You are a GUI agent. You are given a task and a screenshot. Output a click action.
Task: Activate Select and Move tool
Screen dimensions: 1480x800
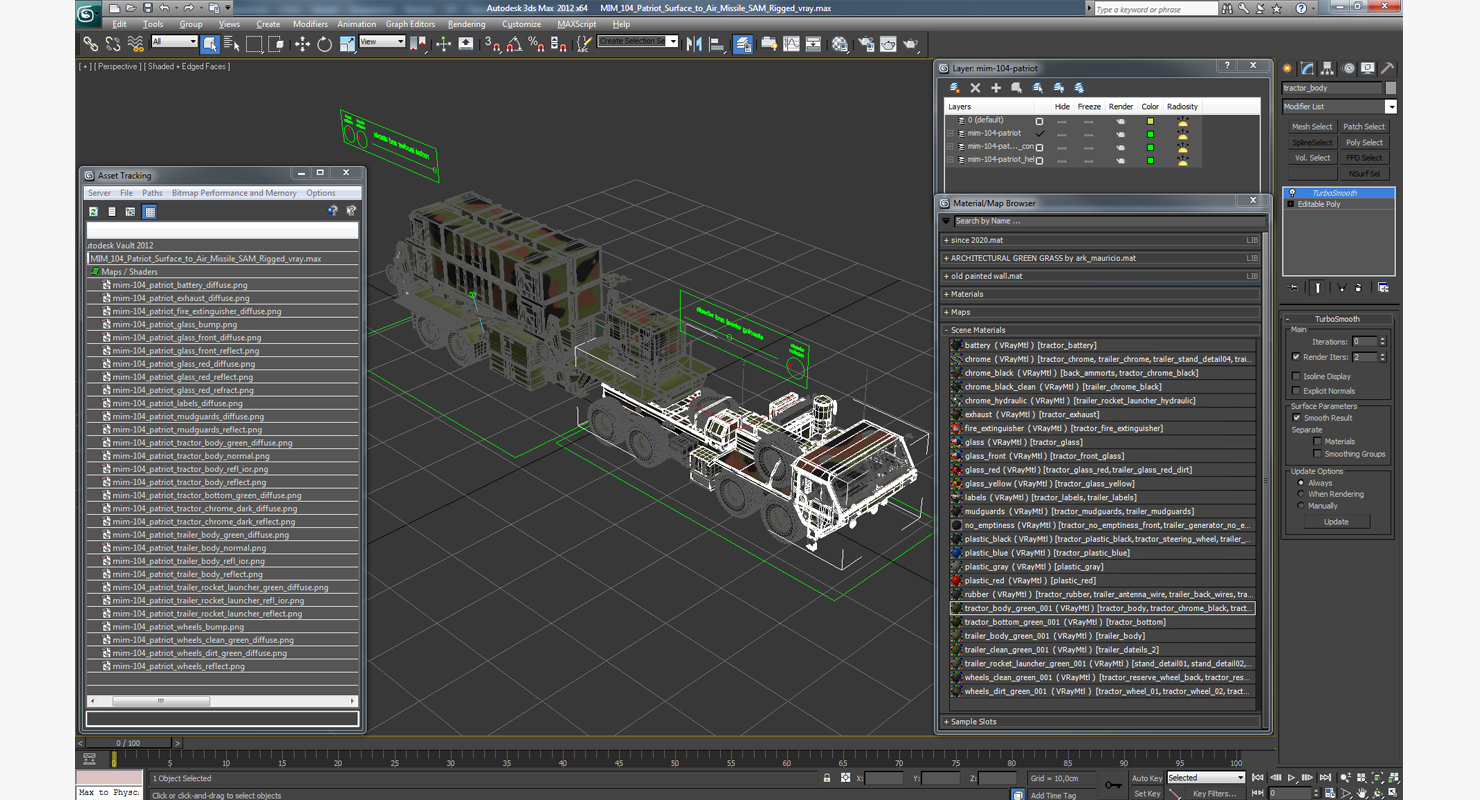[x=302, y=44]
